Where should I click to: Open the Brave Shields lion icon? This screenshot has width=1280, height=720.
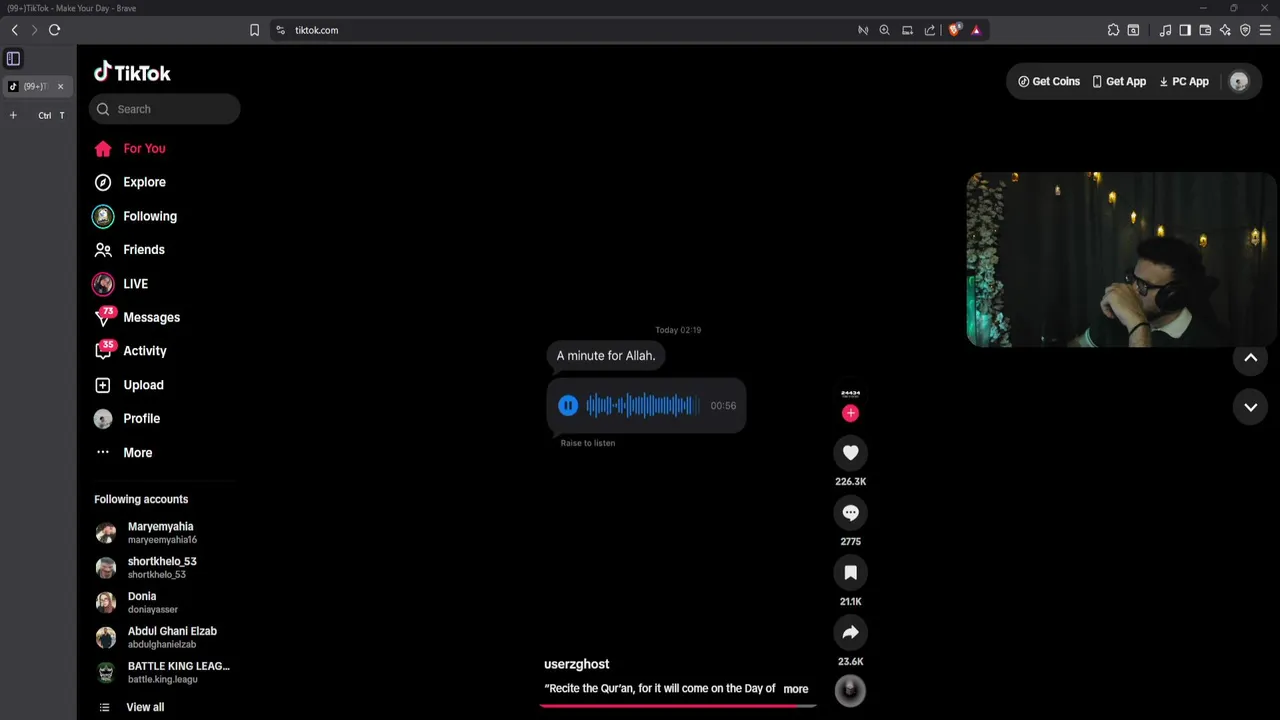coord(954,30)
